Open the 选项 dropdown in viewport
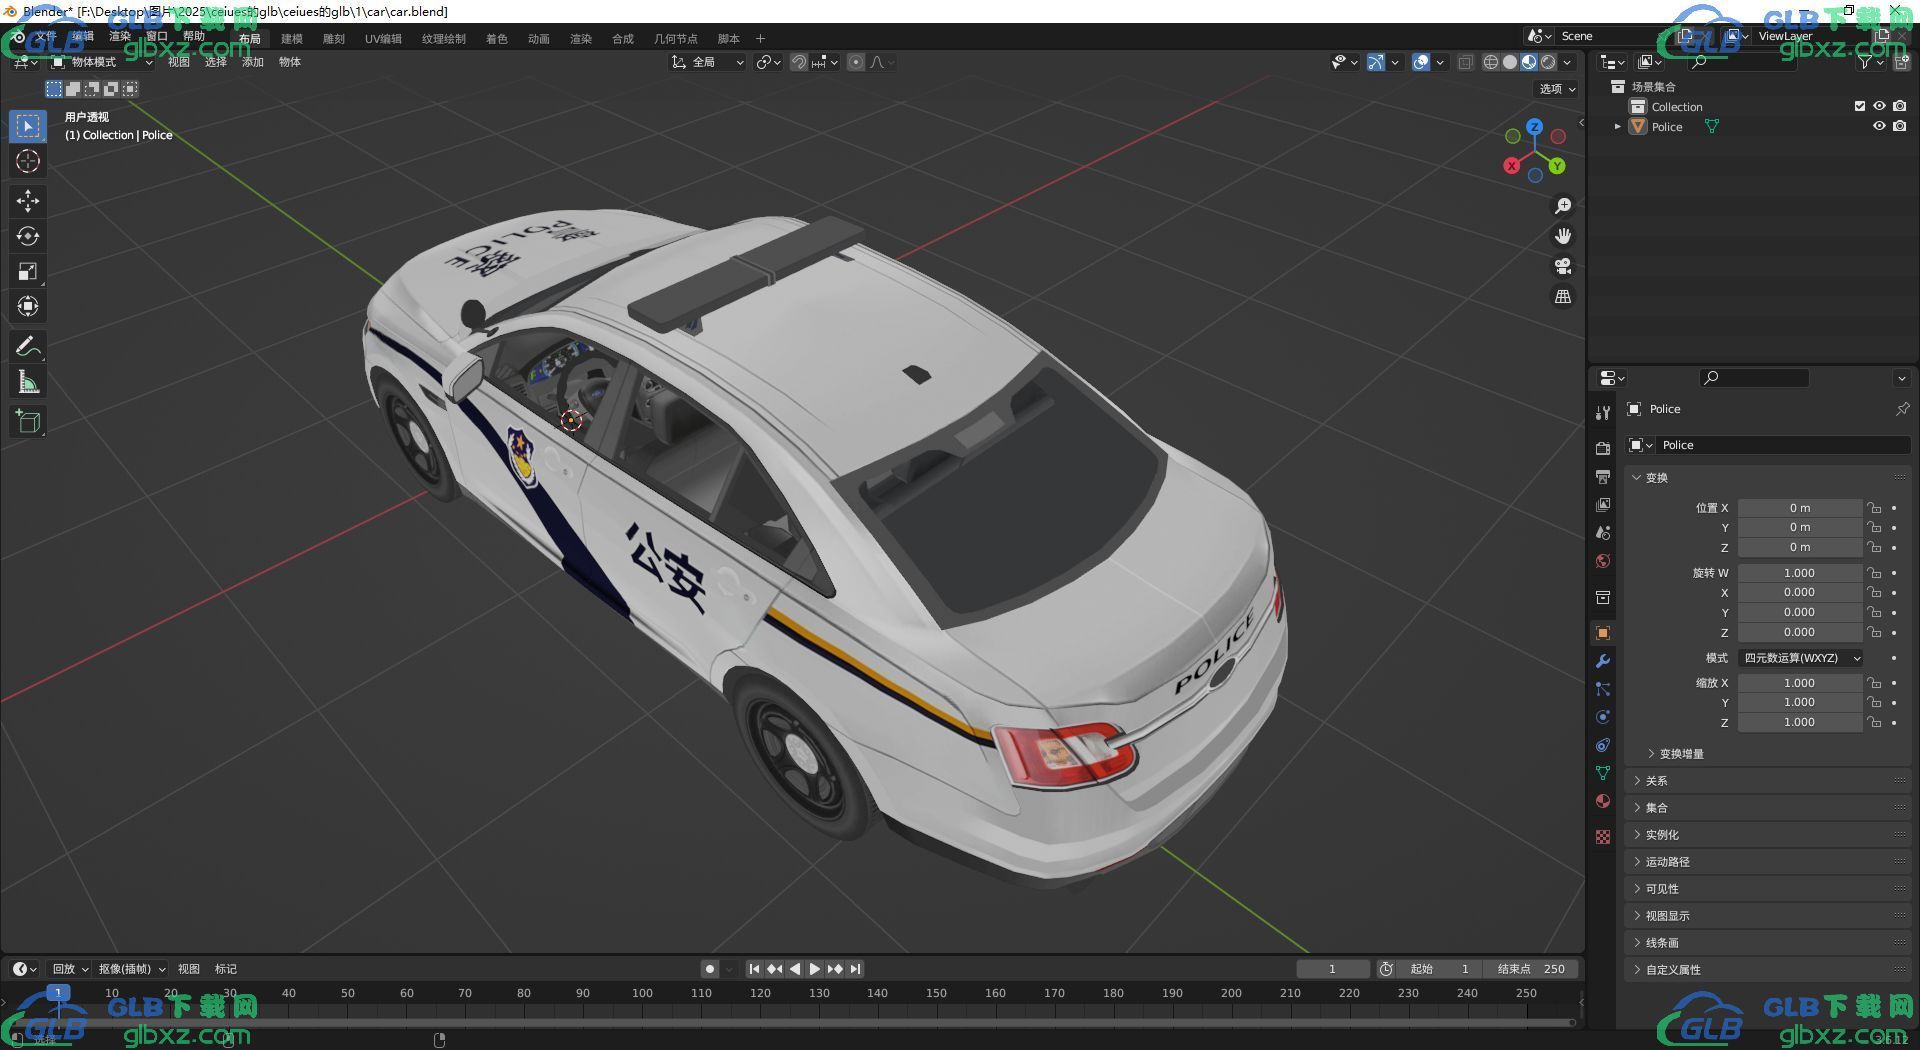The height and width of the screenshot is (1050, 1920). click(x=1557, y=89)
